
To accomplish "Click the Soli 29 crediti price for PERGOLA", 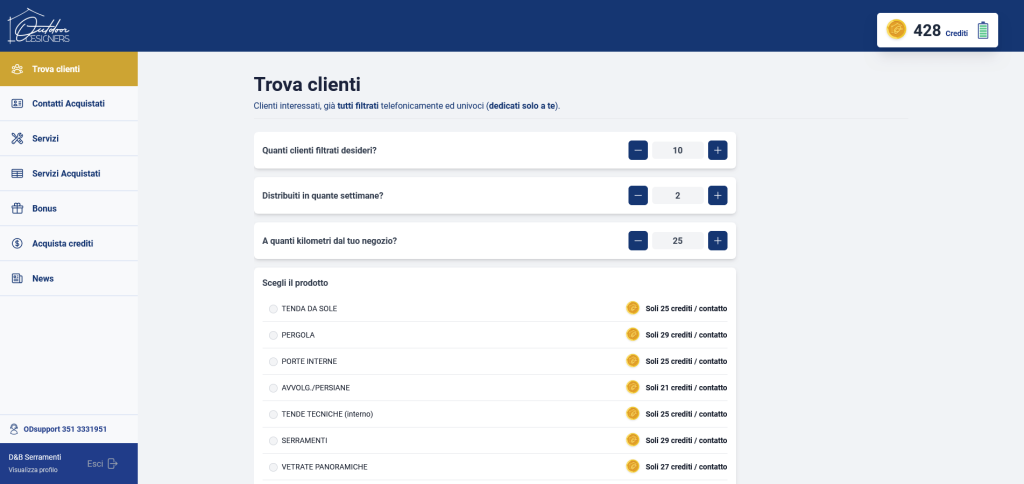I will (686, 334).
